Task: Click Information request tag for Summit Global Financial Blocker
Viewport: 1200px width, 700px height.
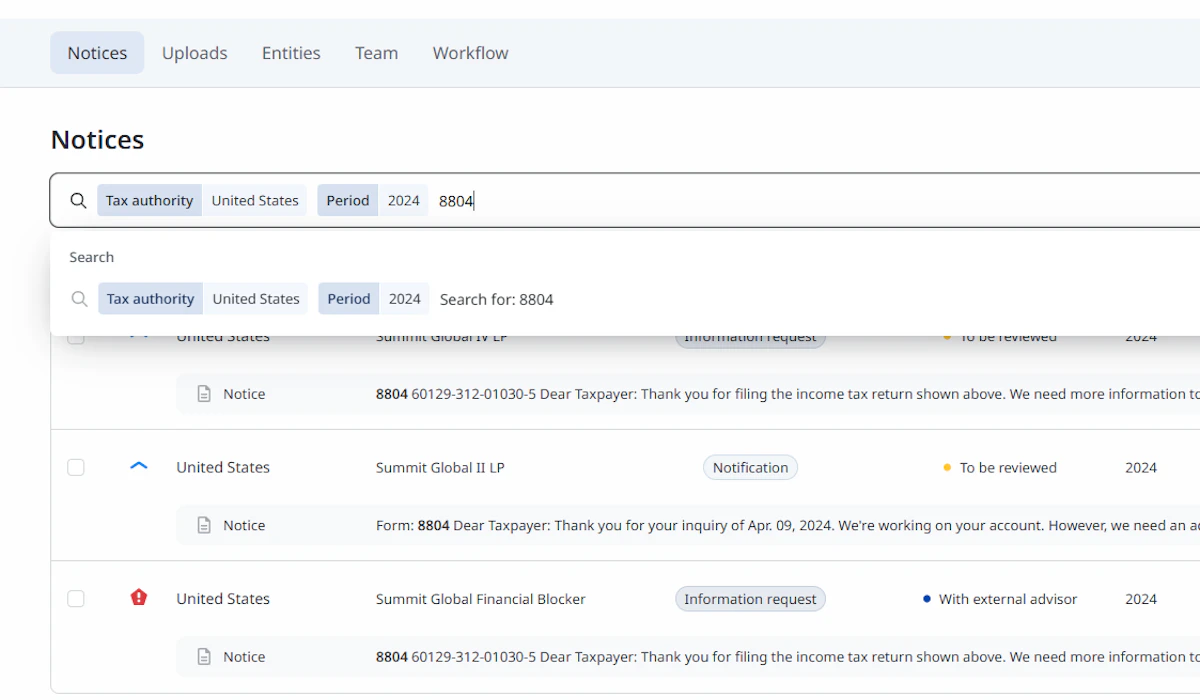Action: 750,599
